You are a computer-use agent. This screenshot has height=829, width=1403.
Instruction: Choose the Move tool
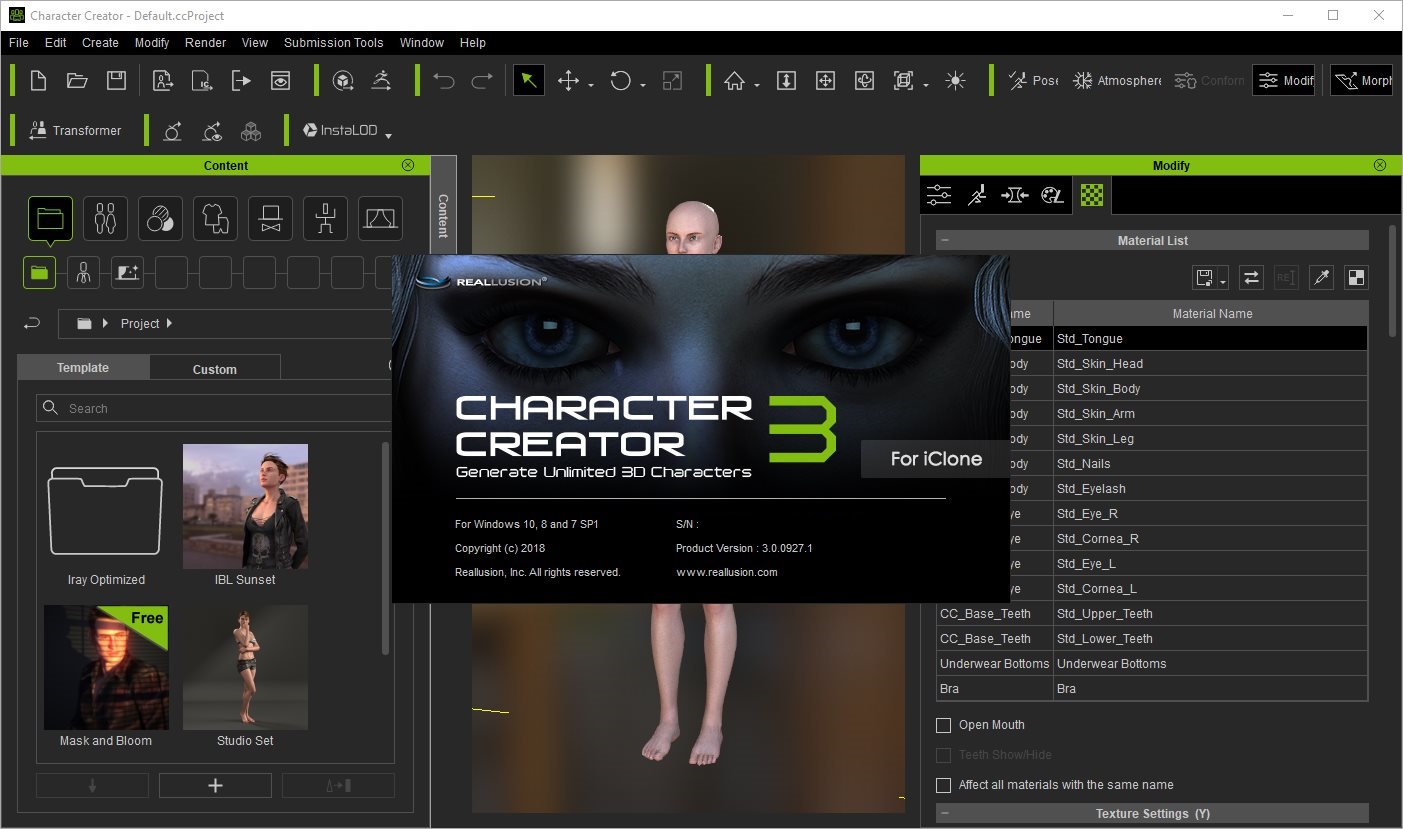pos(569,81)
